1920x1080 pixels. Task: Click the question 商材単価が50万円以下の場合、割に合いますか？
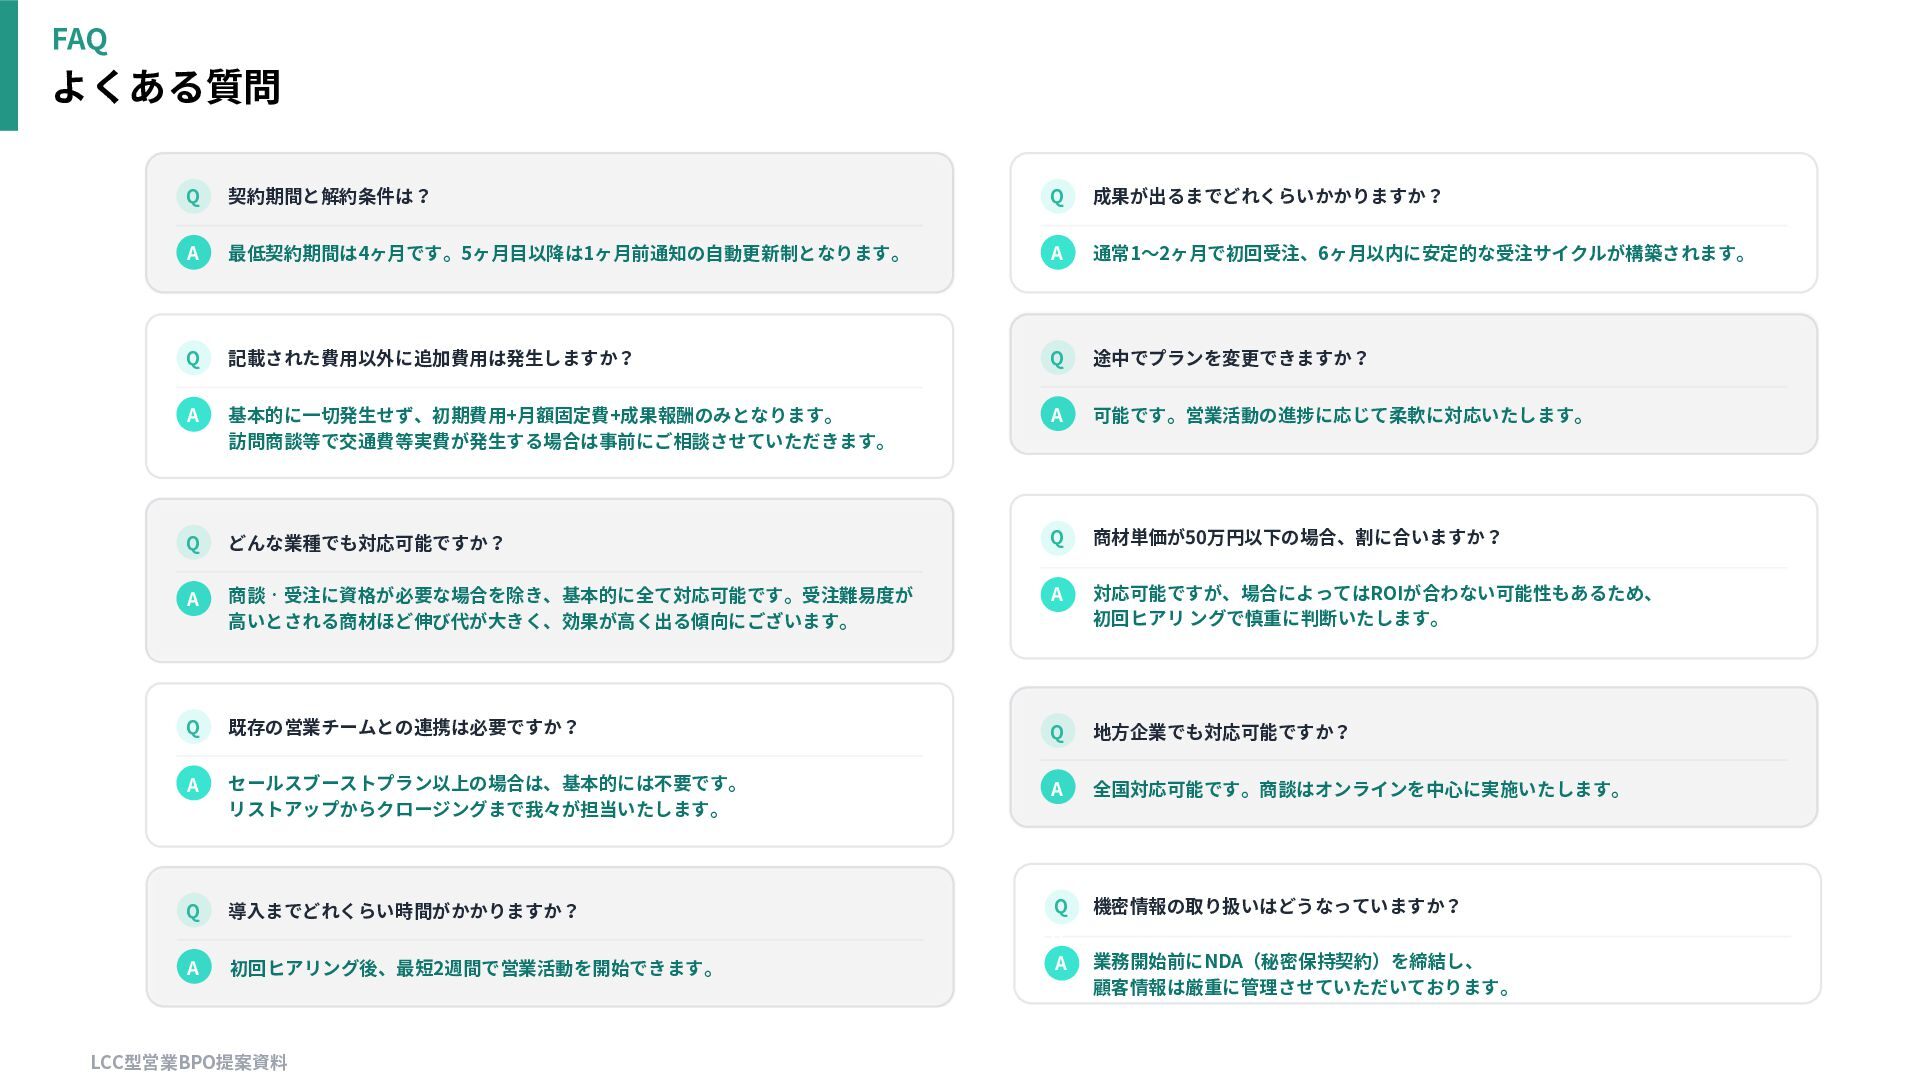pos(1296,537)
